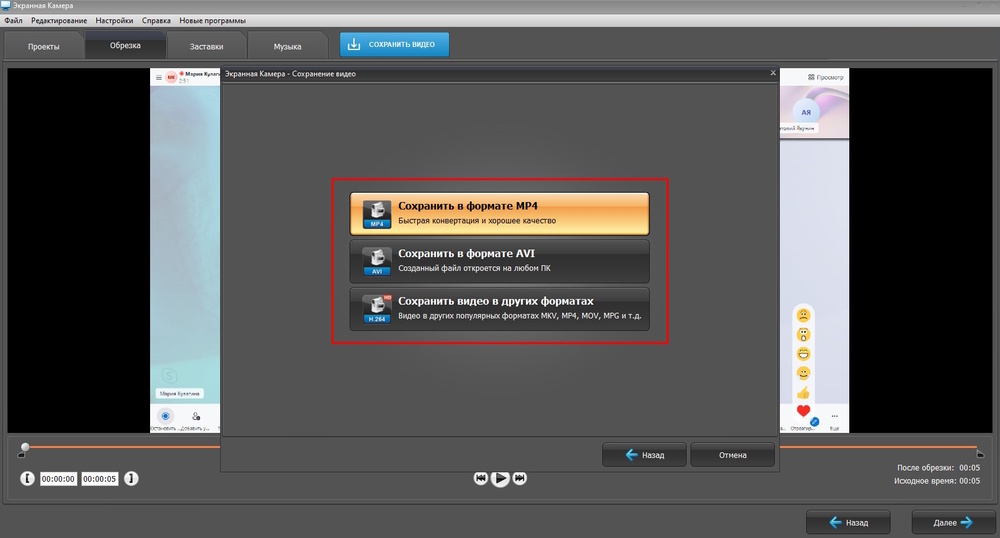1000x538 pixels.
Task: Click the stop recording icon in preview
Action: pyautogui.click(x=165, y=416)
